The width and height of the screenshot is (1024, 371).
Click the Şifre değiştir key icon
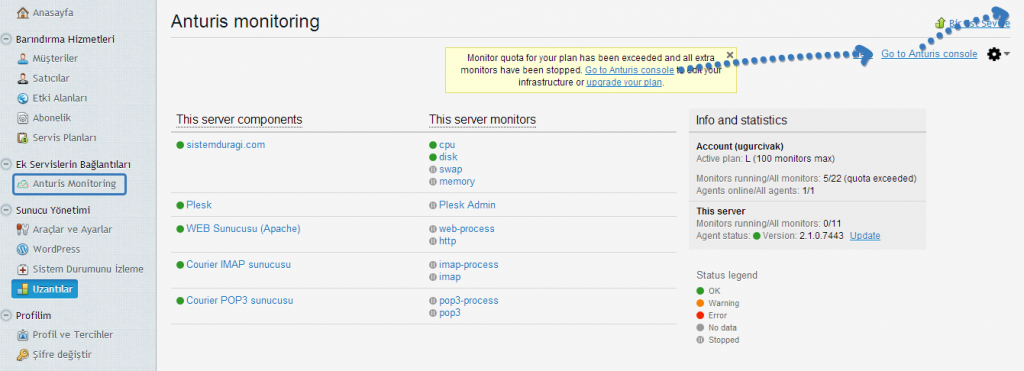22,355
